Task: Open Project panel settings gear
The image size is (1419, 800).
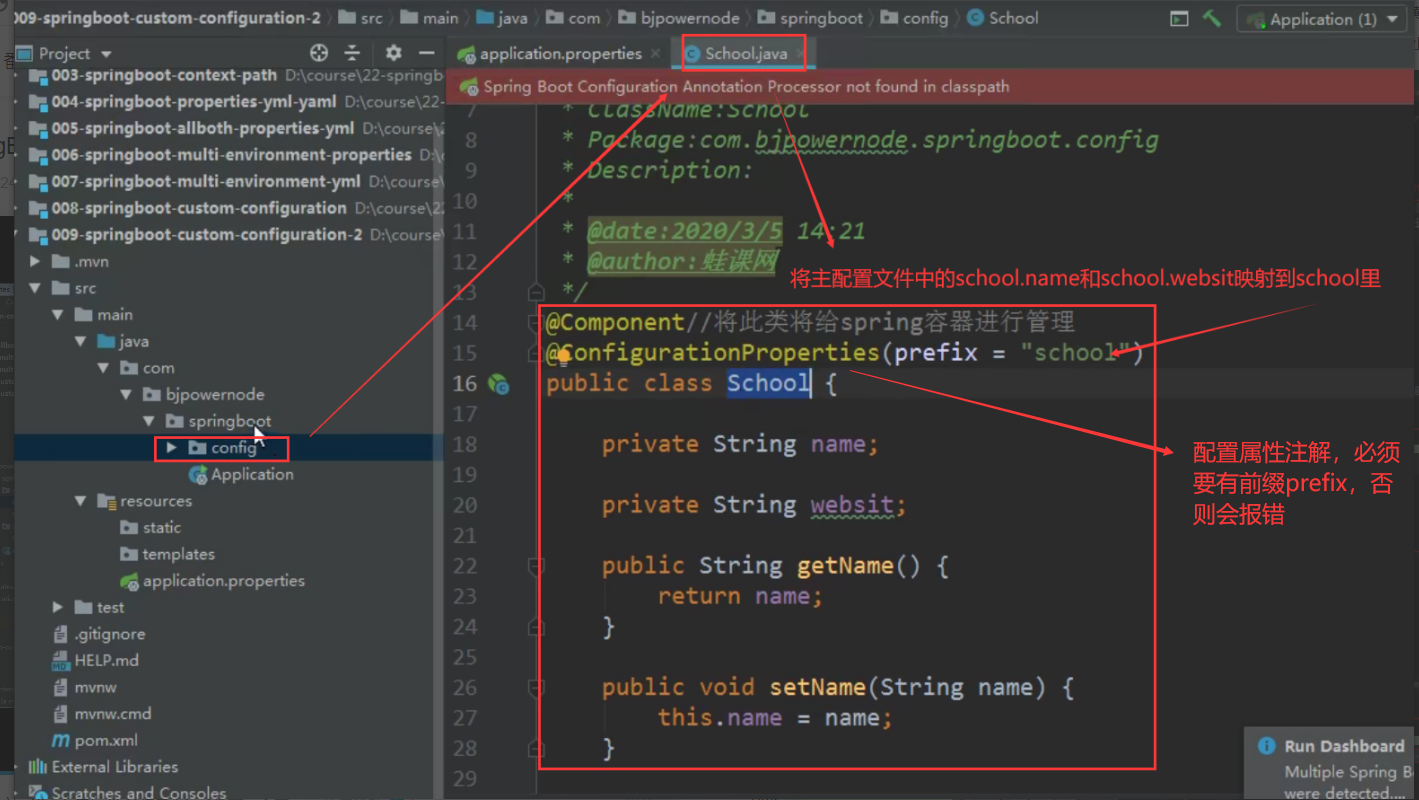Action: click(394, 53)
